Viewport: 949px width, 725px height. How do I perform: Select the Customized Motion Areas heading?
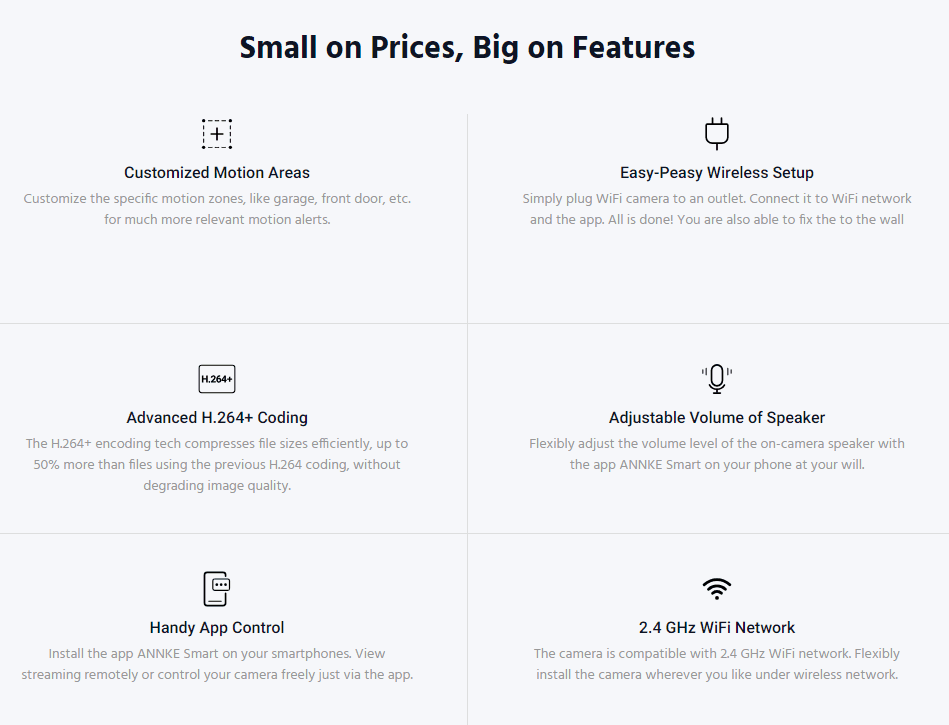pos(217,172)
